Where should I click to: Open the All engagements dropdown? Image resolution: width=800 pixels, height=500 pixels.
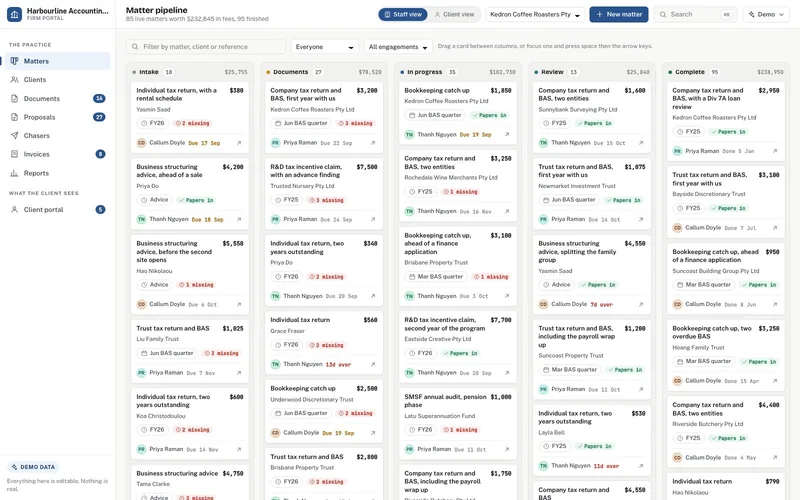point(398,46)
